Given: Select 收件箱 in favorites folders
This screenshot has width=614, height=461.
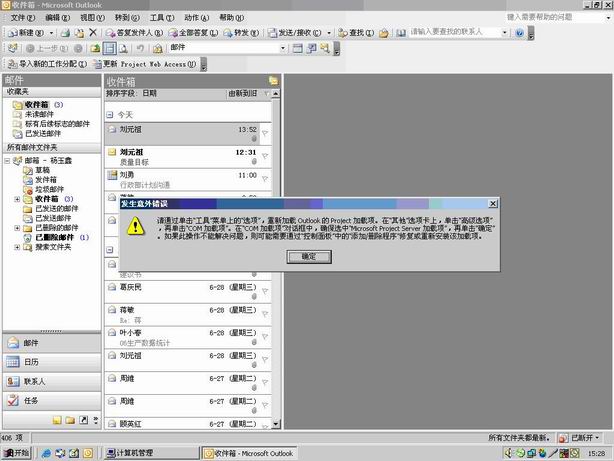Looking at the screenshot, I should coord(36,105).
